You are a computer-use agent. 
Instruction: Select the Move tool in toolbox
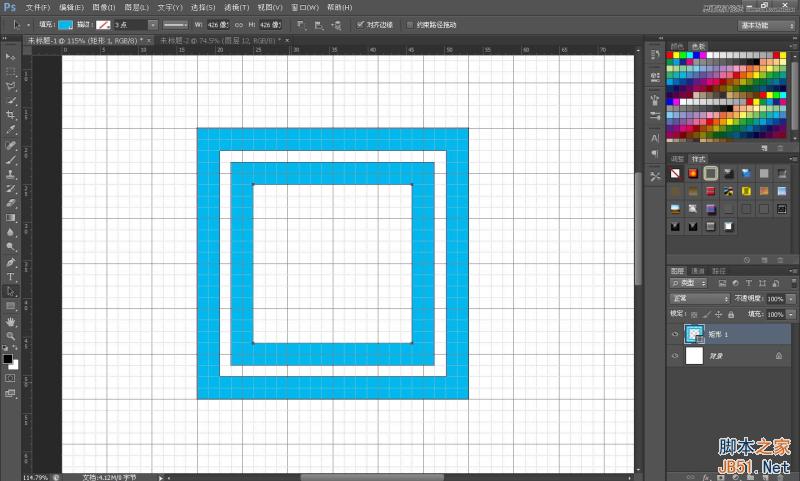[x=10, y=56]
